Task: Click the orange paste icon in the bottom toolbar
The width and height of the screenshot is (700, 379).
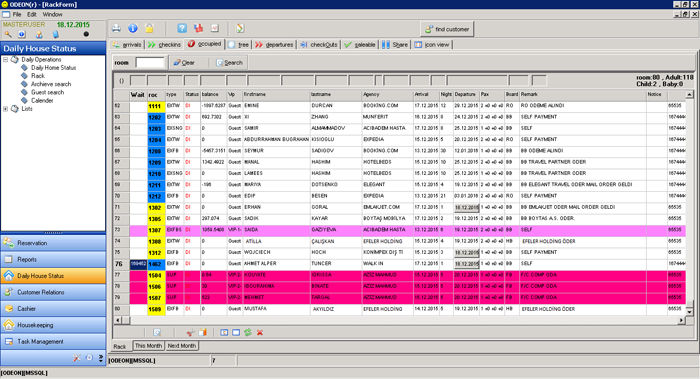Action: 203,332
